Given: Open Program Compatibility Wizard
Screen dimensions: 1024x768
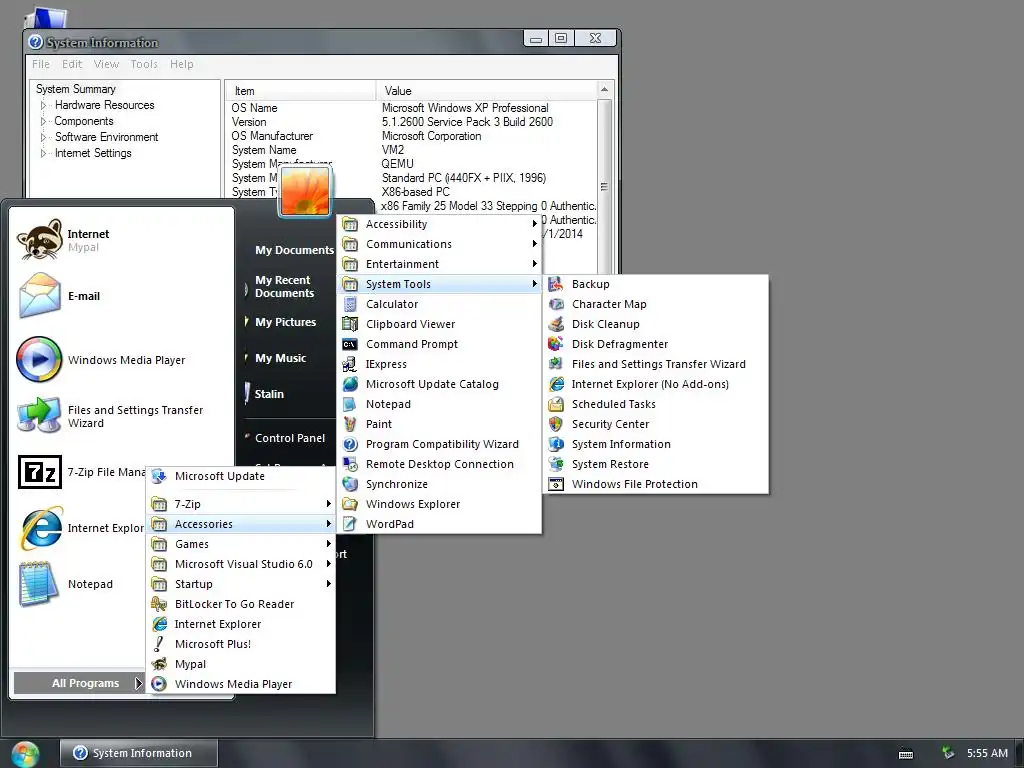Looking at the screenshot, I should click(x=440, y=444).
